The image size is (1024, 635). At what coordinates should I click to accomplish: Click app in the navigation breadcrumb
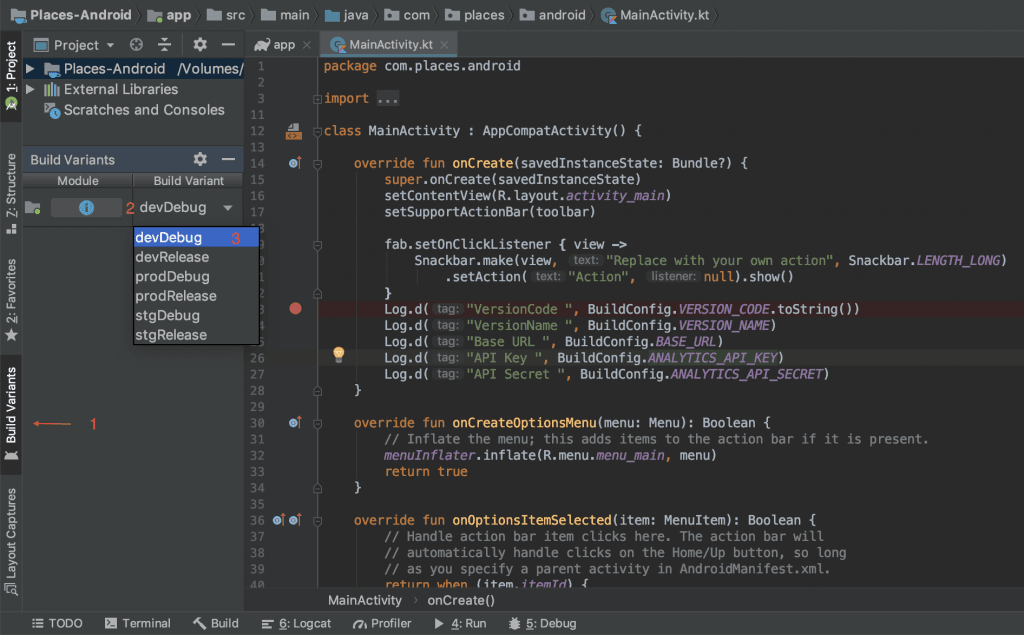[170, 15]
